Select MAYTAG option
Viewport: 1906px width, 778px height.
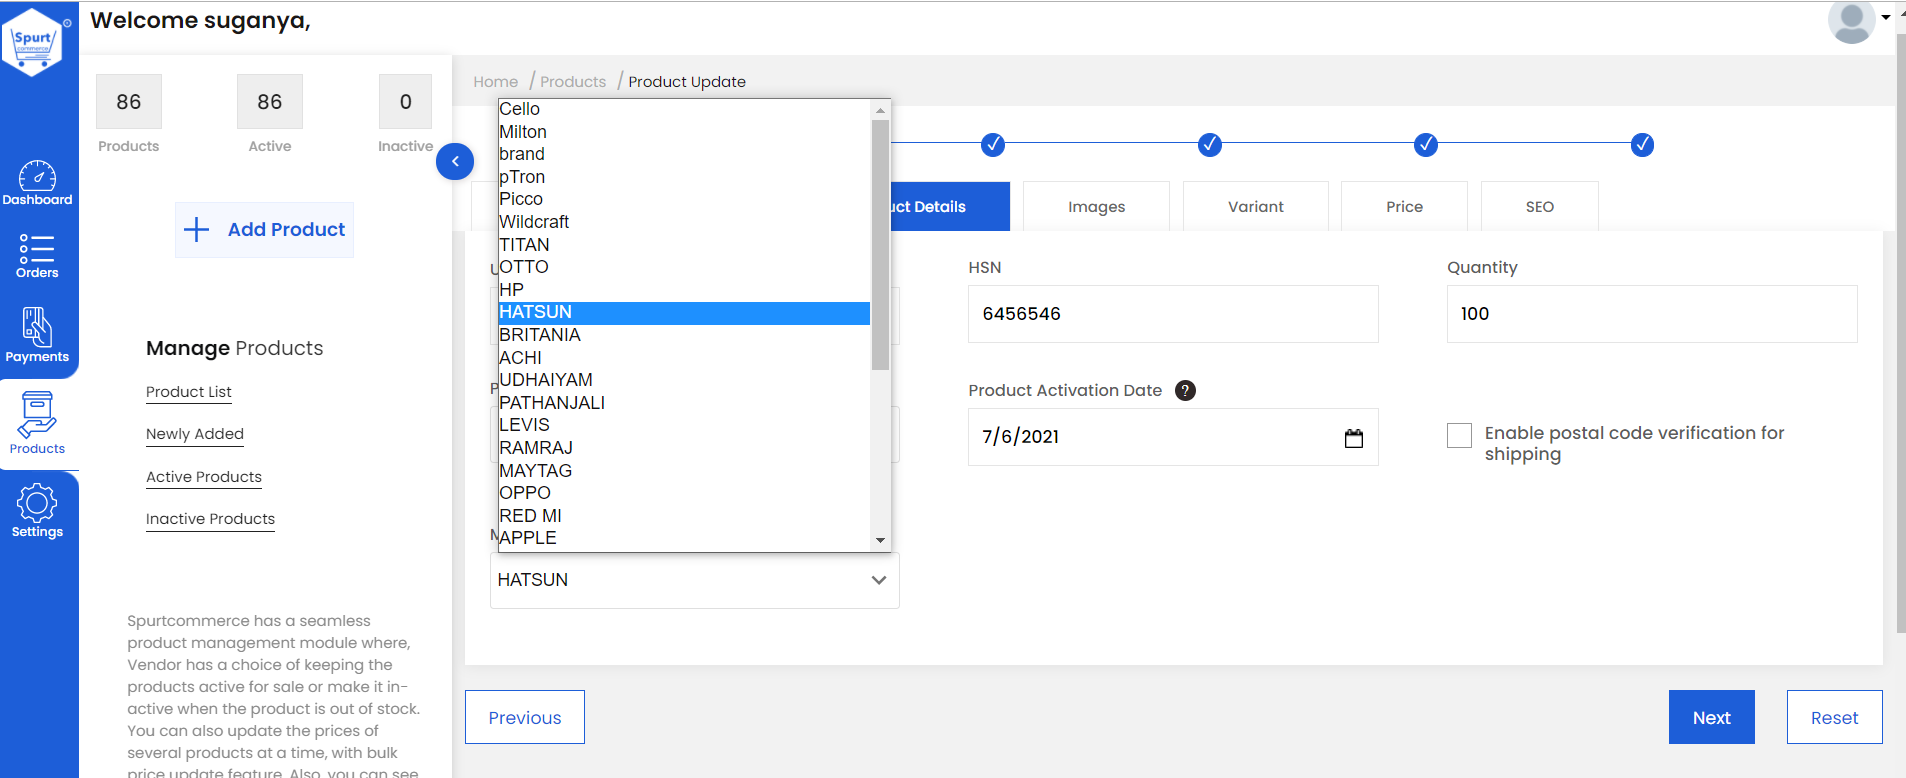point(684,471)
